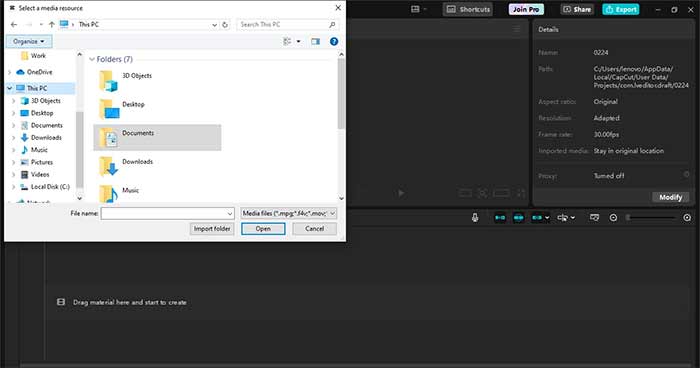Open the Media files type combo box
The width and height of the screenshot is (700, 368).
point(288,213)
